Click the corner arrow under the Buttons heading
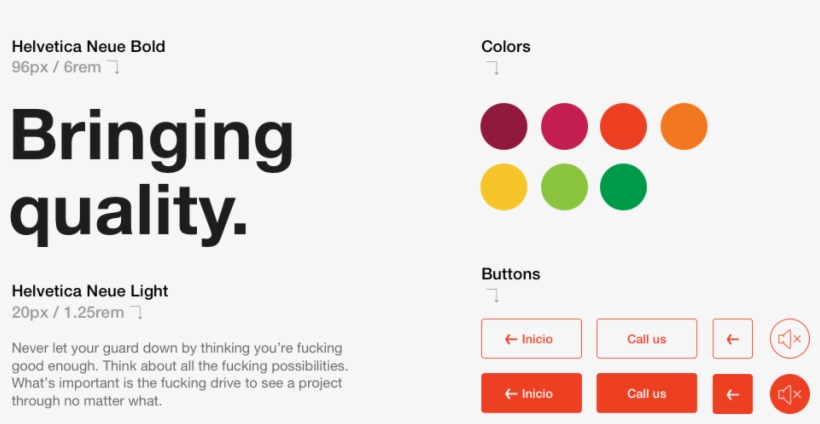 (x=492, y=295)
